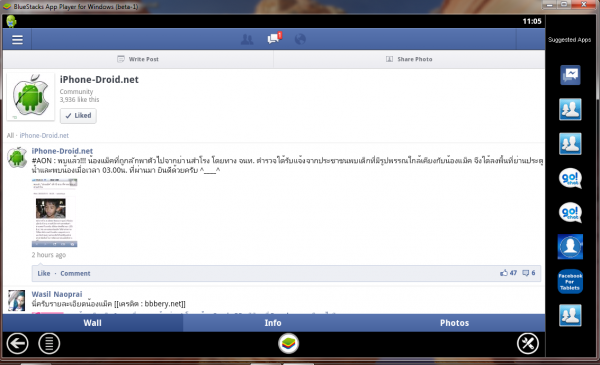The height and width of the screenshot is (365, 600).
Task: Tap the BlueStacks back arrow button
Action: tap(17, 343)
